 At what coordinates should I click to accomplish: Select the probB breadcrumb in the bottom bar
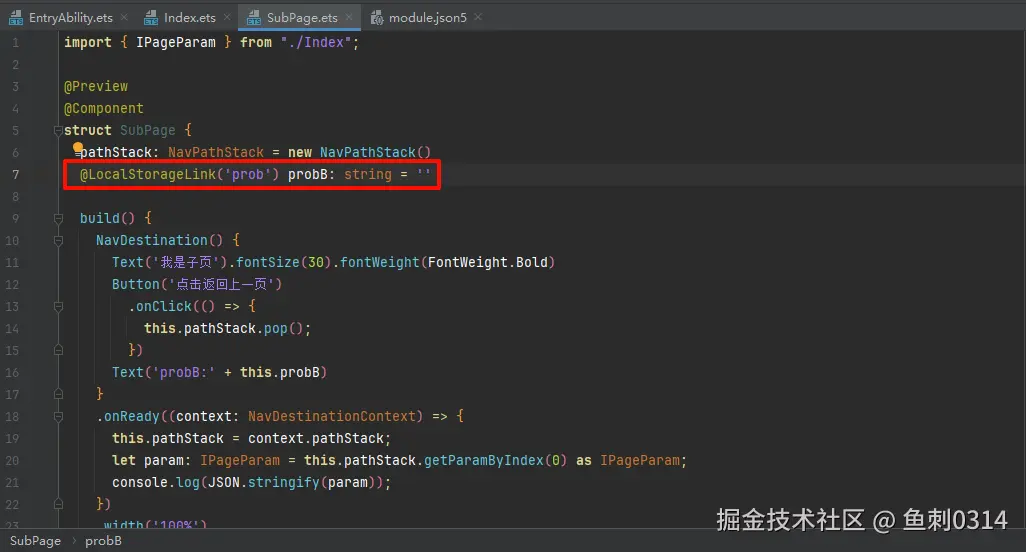pos(103,541)
